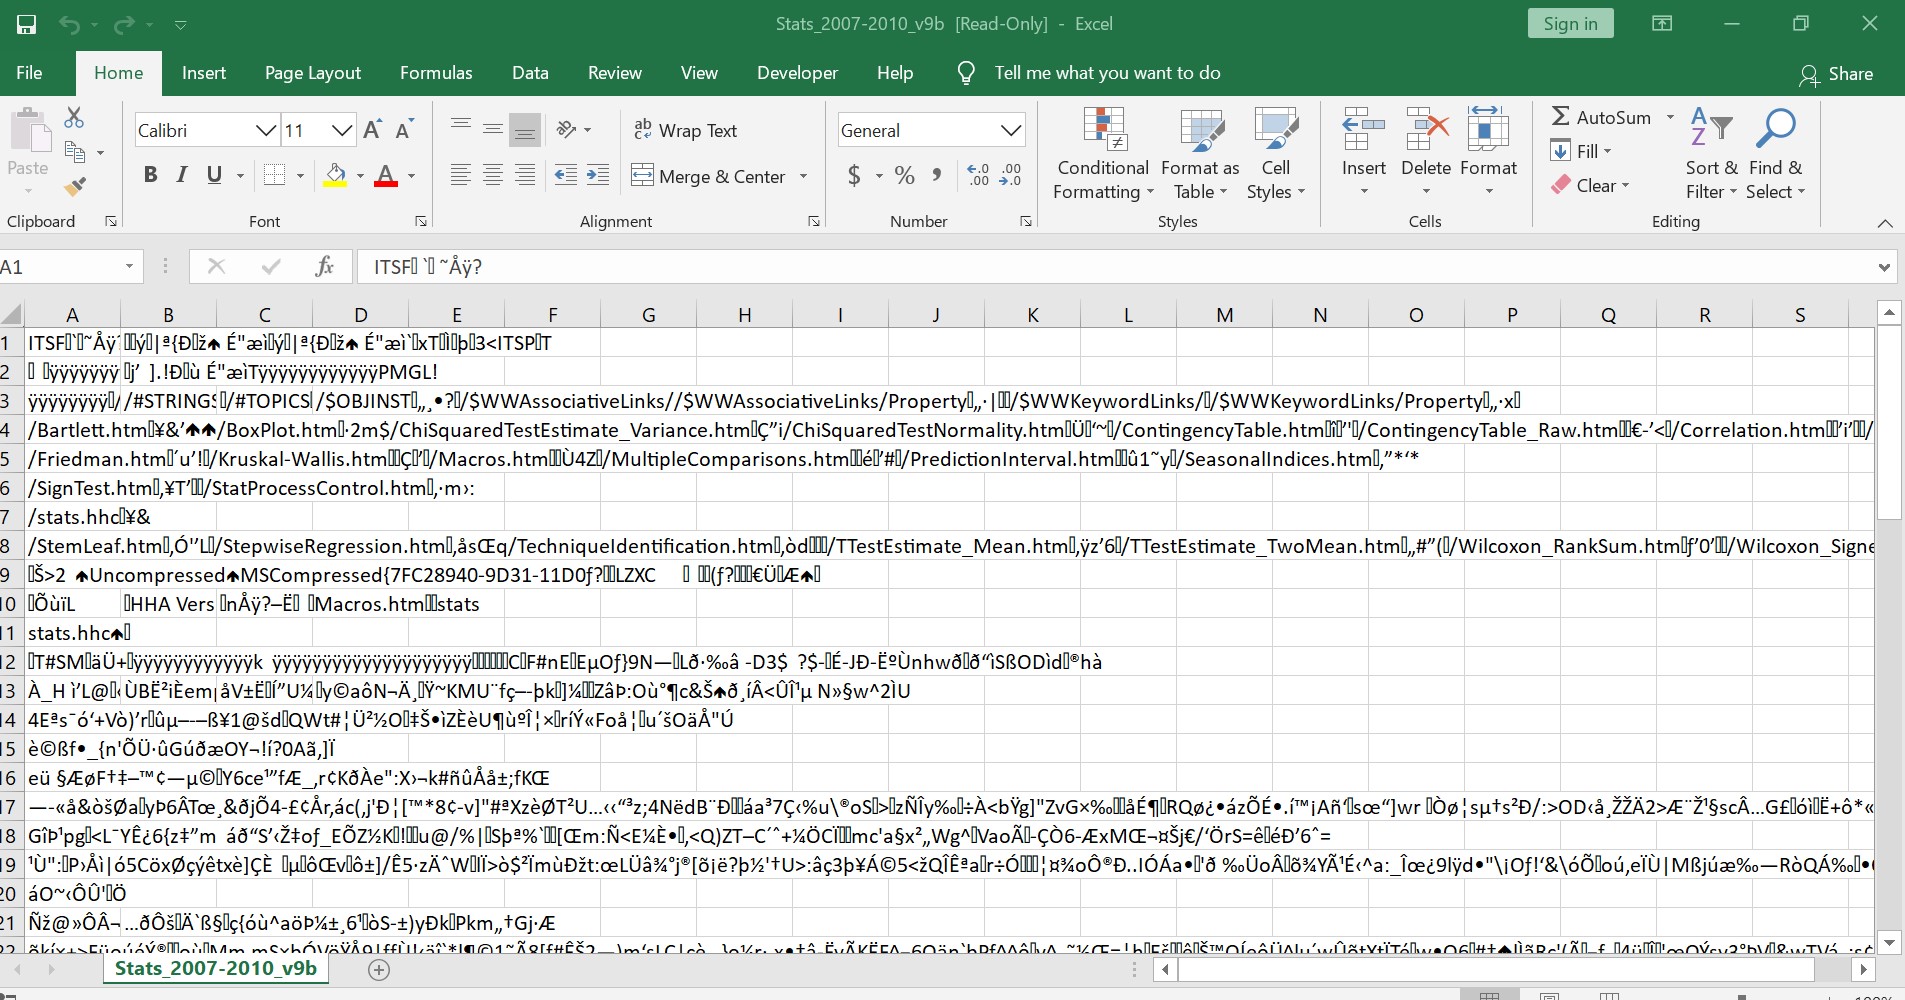
Task: Toggle Align Left
Action: pos(461,176)
